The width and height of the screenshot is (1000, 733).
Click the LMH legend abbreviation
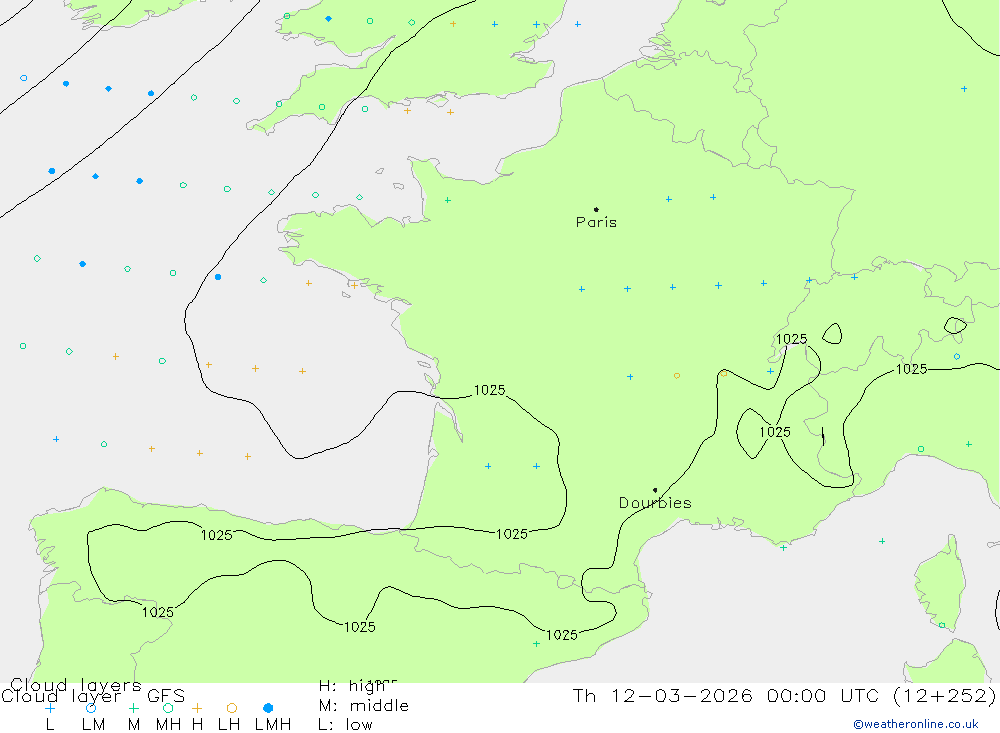tap(273, 725)
